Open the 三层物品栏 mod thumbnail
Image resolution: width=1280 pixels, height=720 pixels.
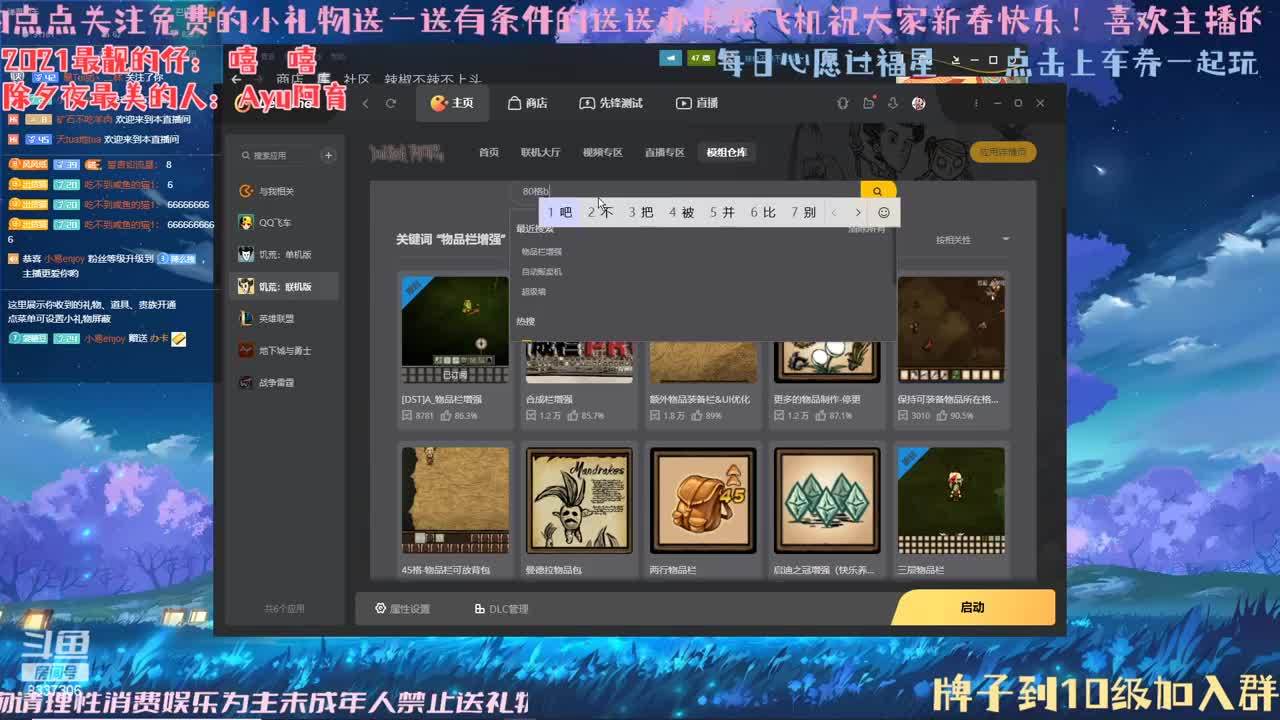click(x=951, y=500)
